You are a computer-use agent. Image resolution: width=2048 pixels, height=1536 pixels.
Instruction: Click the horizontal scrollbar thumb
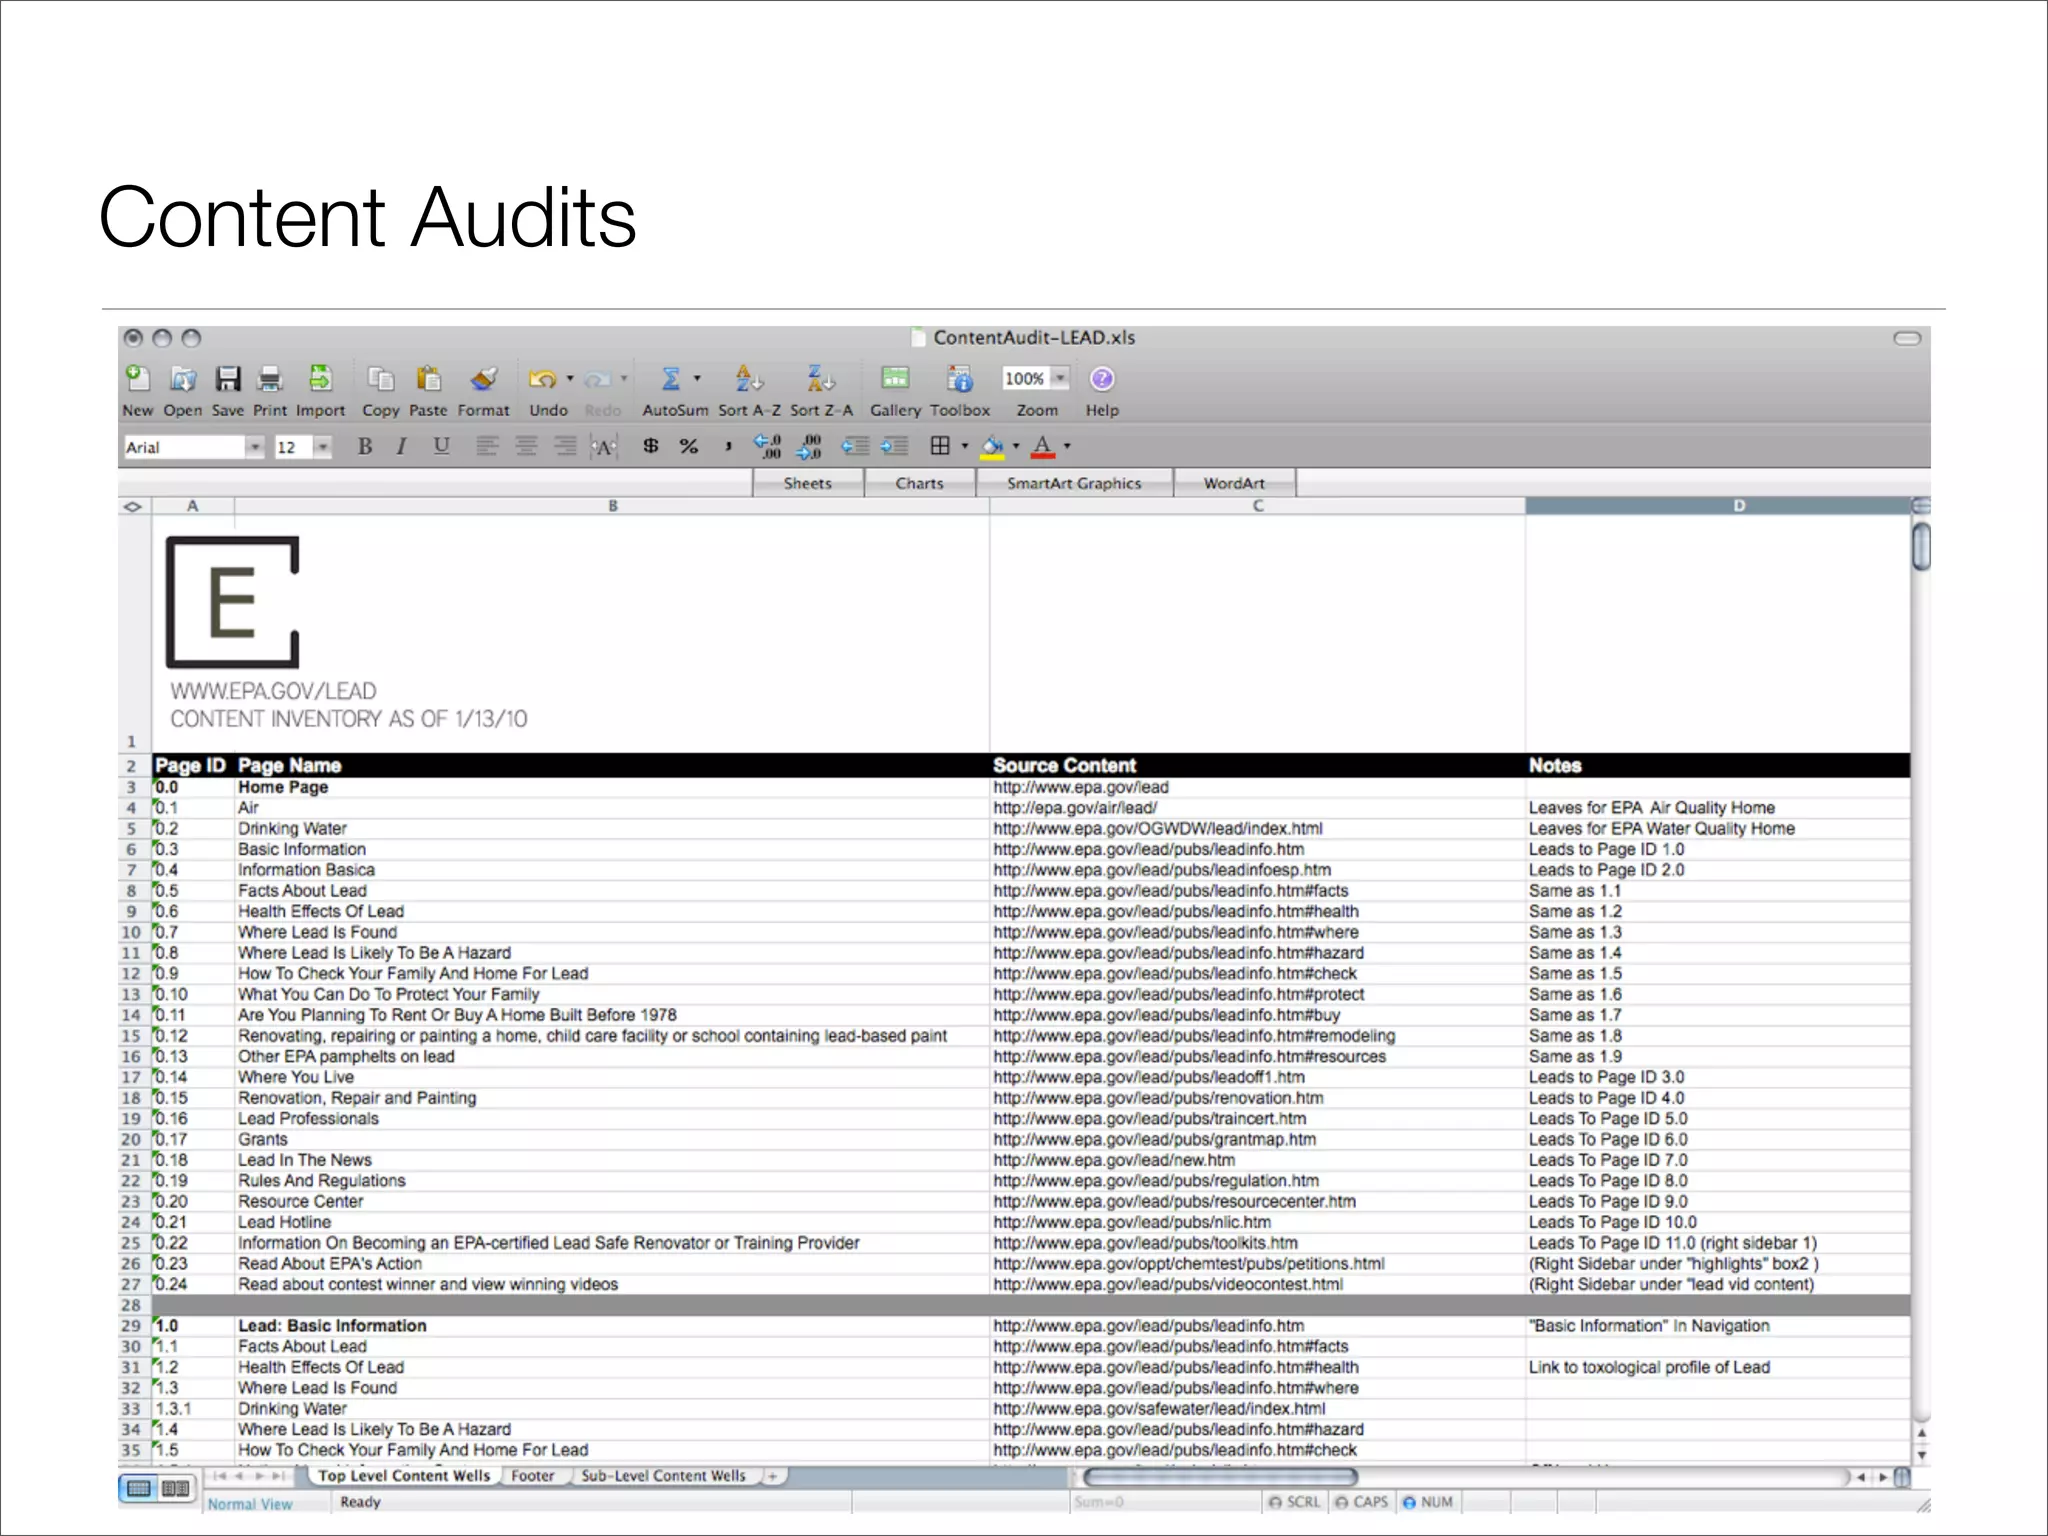click(1220, 1477)
